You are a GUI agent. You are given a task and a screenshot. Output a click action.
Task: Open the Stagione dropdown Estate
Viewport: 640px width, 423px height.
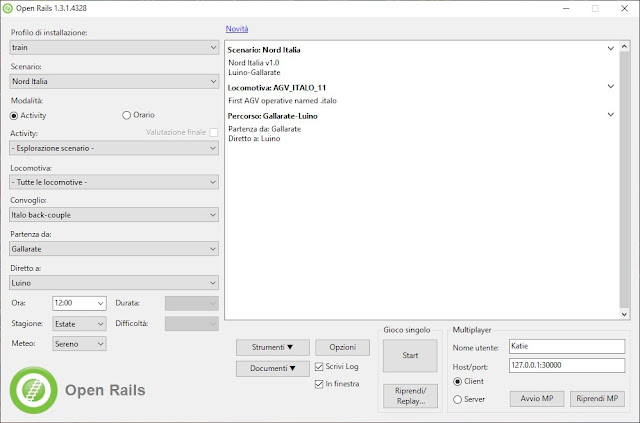click(x=79, y=324)
